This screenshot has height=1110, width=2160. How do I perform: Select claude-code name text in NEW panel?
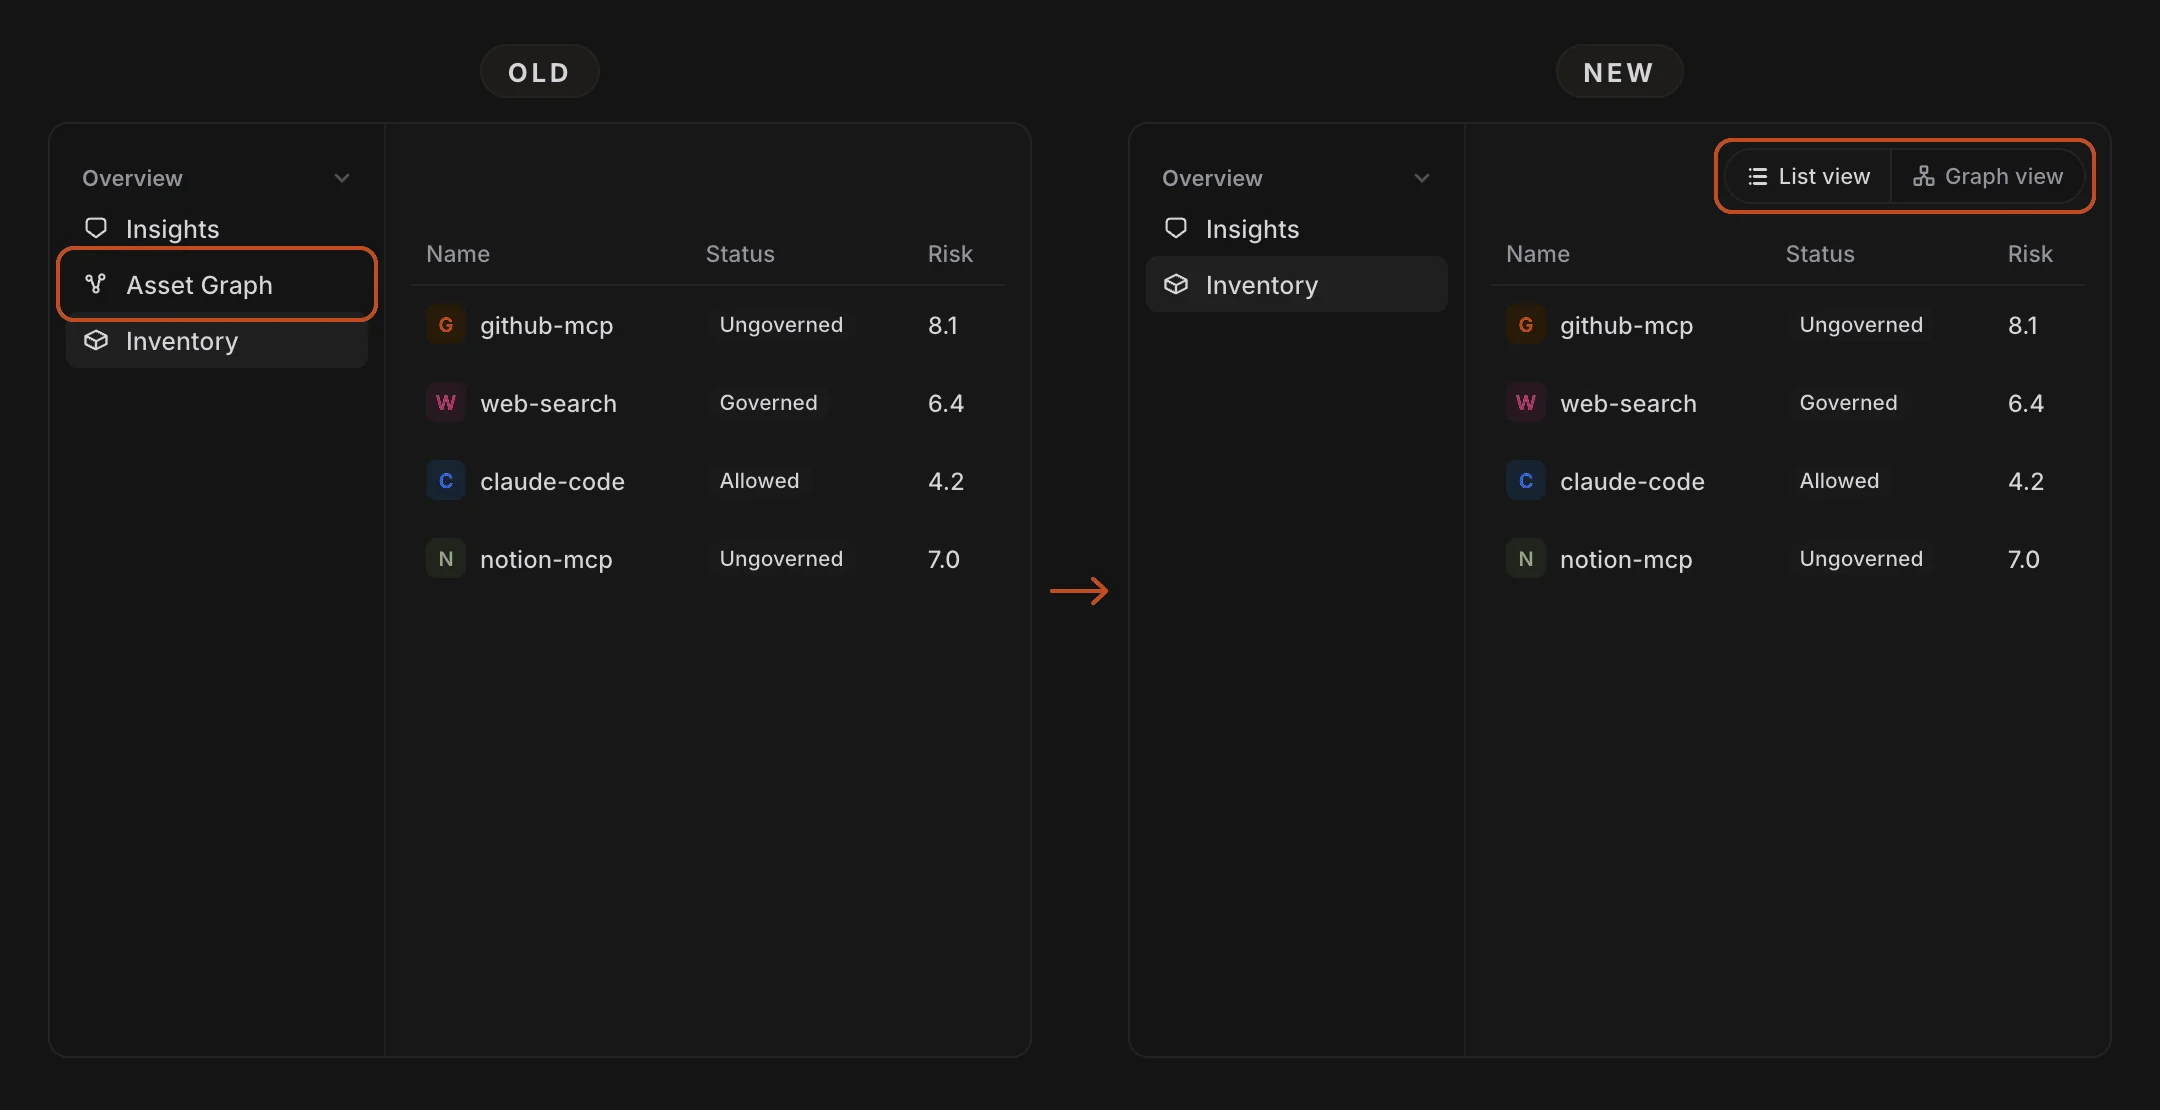(x=1632, y=481)
